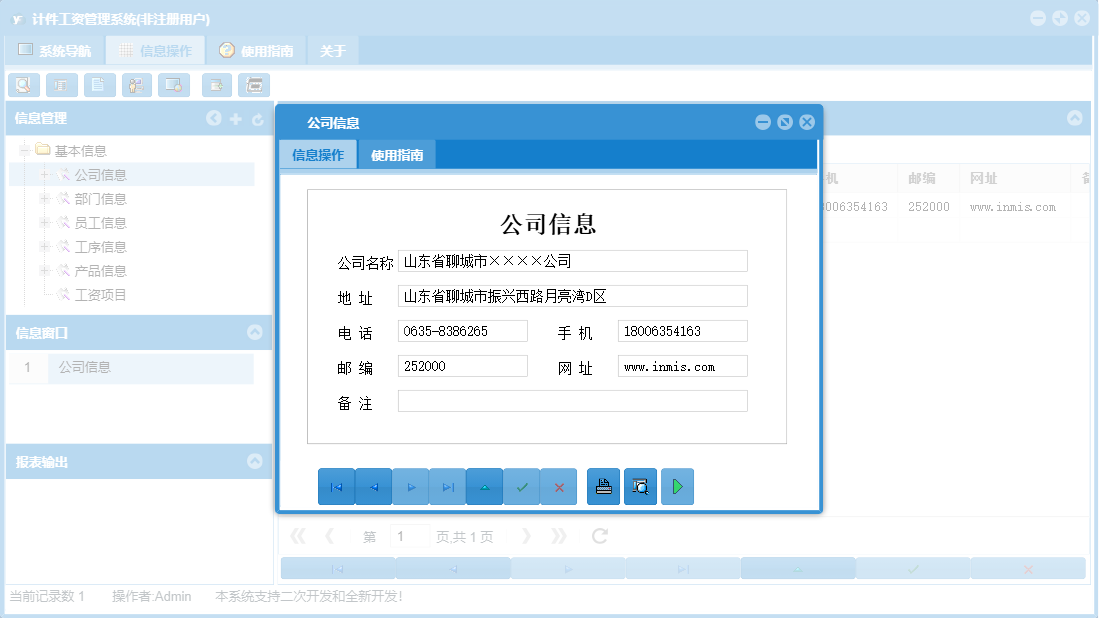Click the new document toolbar icon
This screenshot has height=618, width=1099.
tap(99, 85)
